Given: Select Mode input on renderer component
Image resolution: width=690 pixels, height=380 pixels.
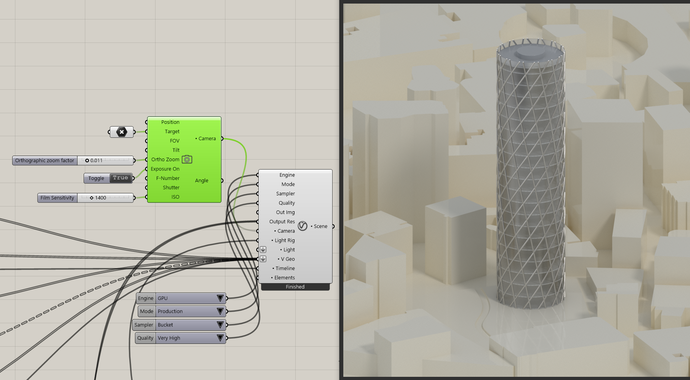Looking at the screenshot, I should (288, 184).
